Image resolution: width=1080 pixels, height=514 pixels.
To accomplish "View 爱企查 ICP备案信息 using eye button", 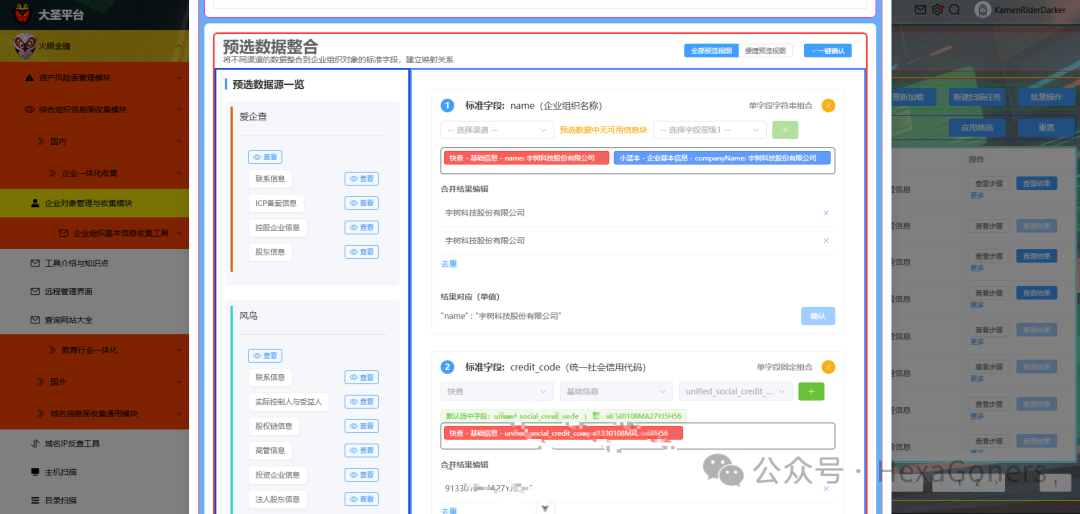I will (x=362, y=203).
